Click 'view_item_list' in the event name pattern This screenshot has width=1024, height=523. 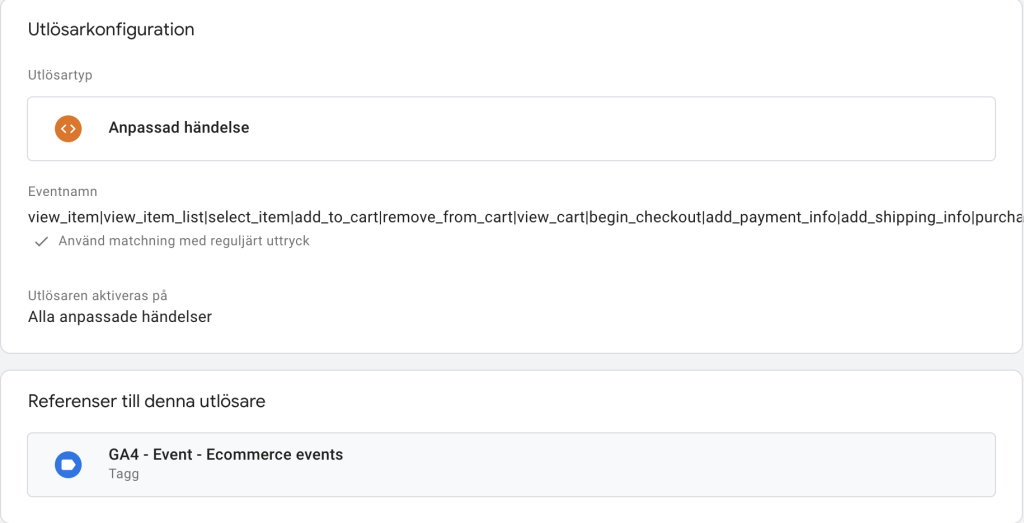[x=153, y=217]
